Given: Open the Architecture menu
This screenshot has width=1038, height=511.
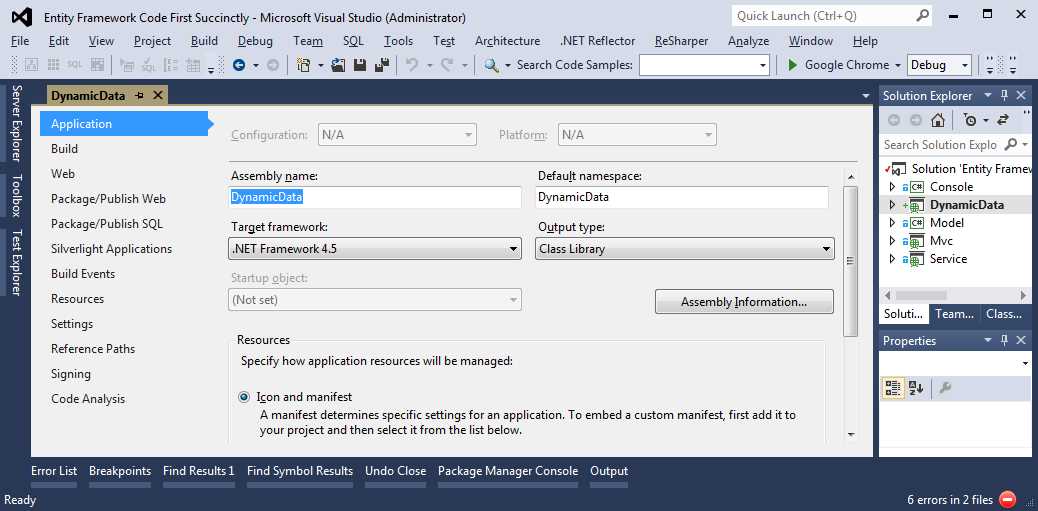Looking at the screenshot, I should 507,41.
